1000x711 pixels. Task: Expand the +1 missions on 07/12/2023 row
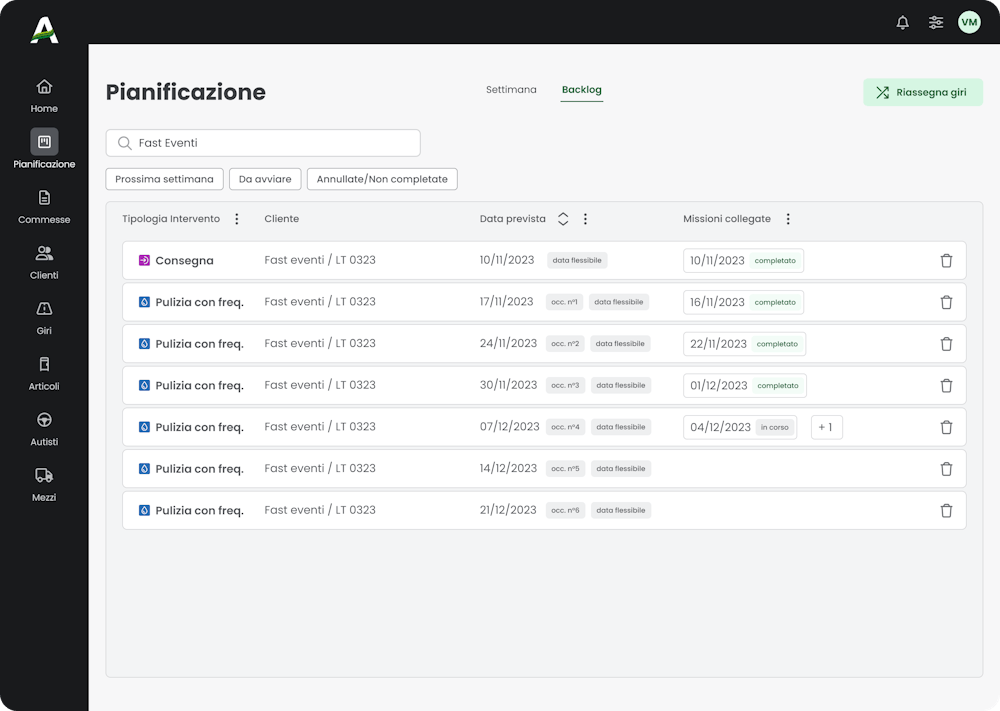click(826, 427)
